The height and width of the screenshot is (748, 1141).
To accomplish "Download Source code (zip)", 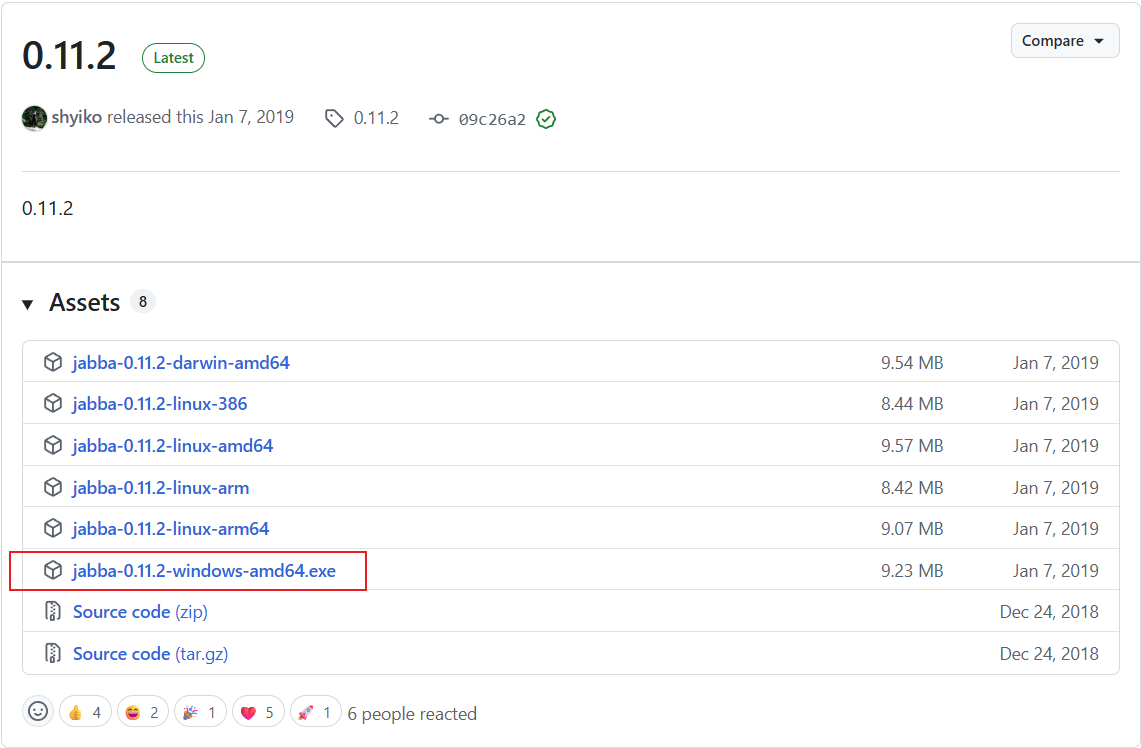I will tap(140, 612).
